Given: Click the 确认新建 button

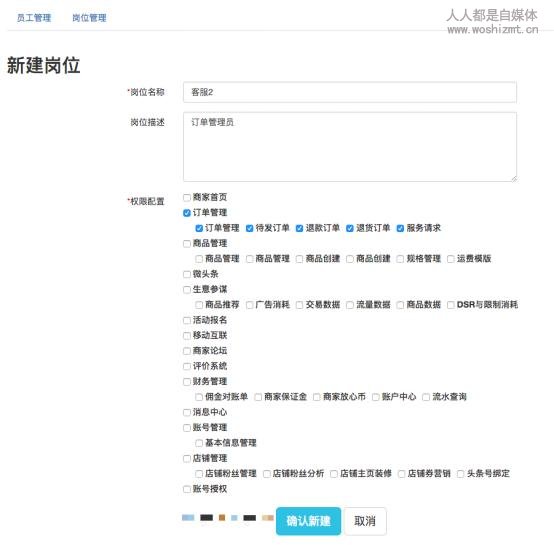Looking at the screenshot, I should point(308,521).
